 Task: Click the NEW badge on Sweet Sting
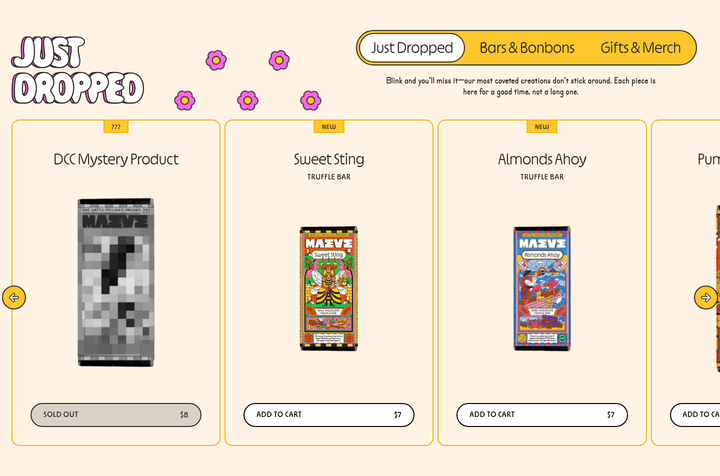point(329,127)
